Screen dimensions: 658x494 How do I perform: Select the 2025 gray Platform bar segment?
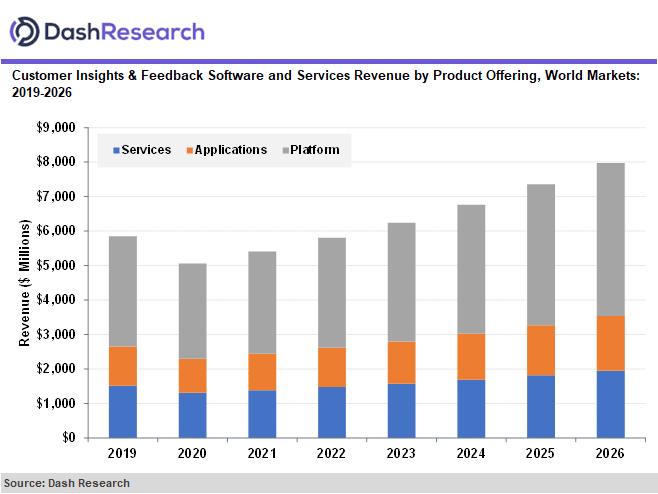[x=541, y=254]
